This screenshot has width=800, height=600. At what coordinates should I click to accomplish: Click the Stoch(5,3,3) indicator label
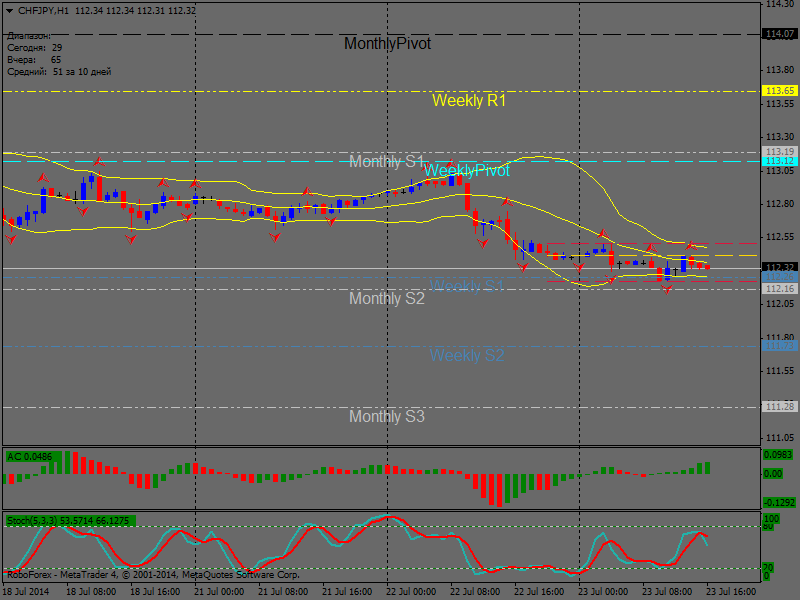pos(70,521)
